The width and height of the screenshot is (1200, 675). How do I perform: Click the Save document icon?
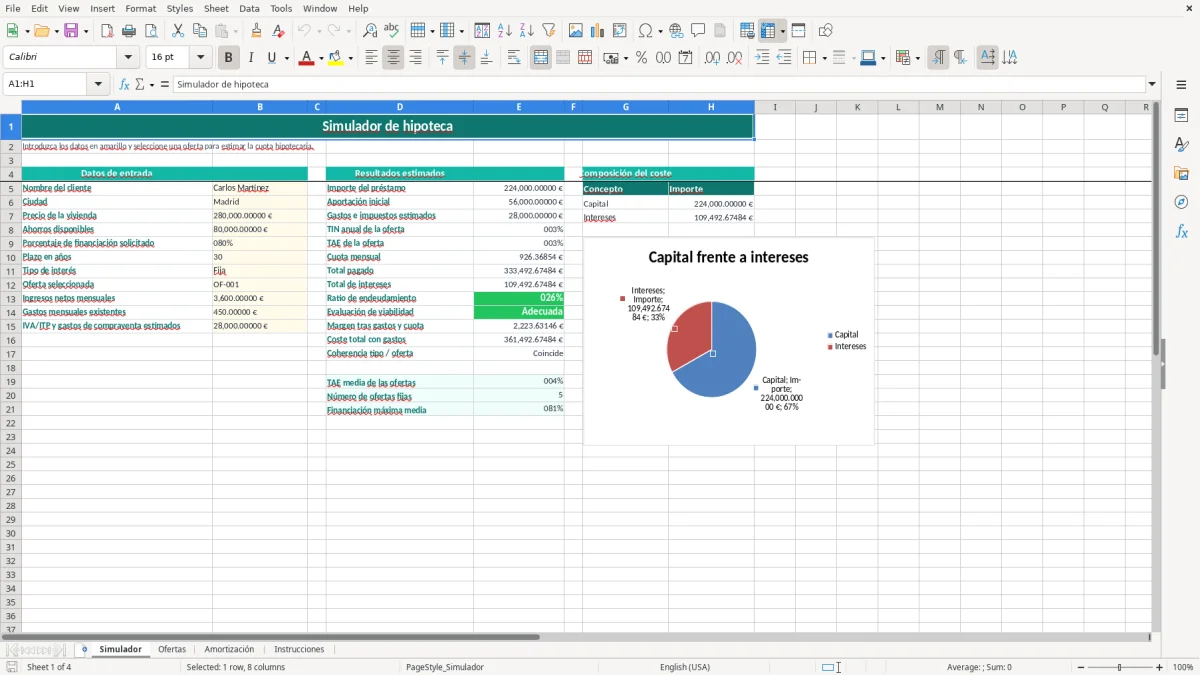[71, 31]
